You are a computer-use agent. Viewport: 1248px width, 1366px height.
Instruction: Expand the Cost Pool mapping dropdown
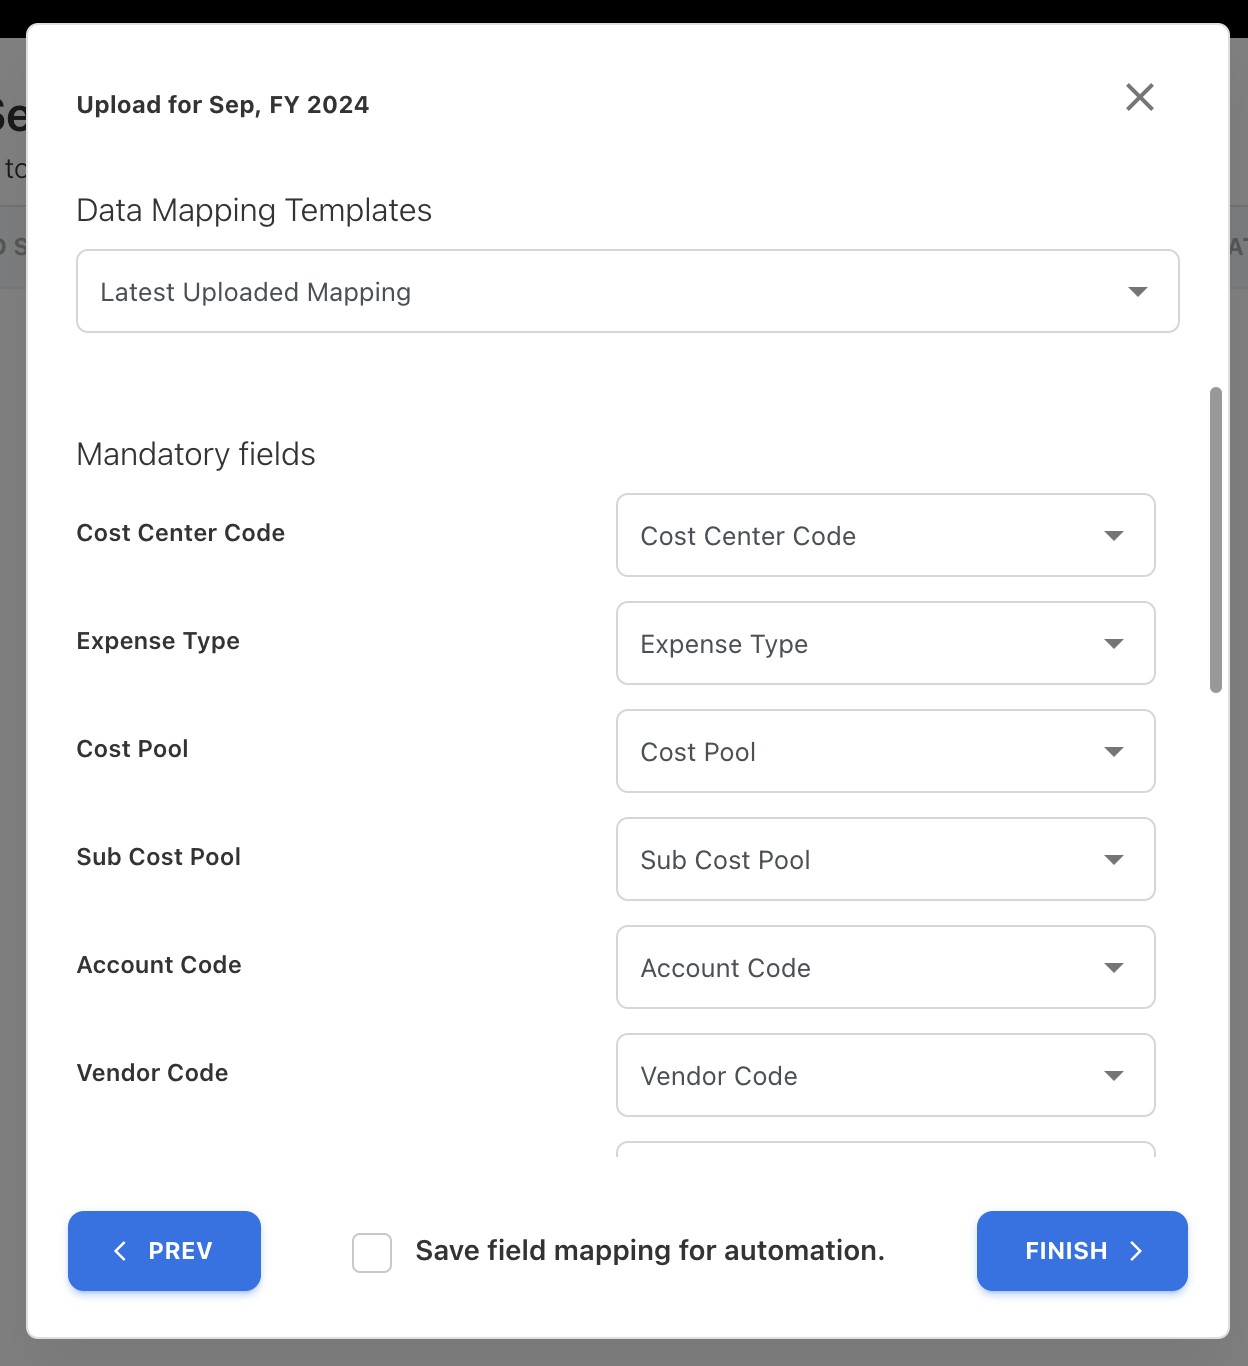(x=885, y=751)
